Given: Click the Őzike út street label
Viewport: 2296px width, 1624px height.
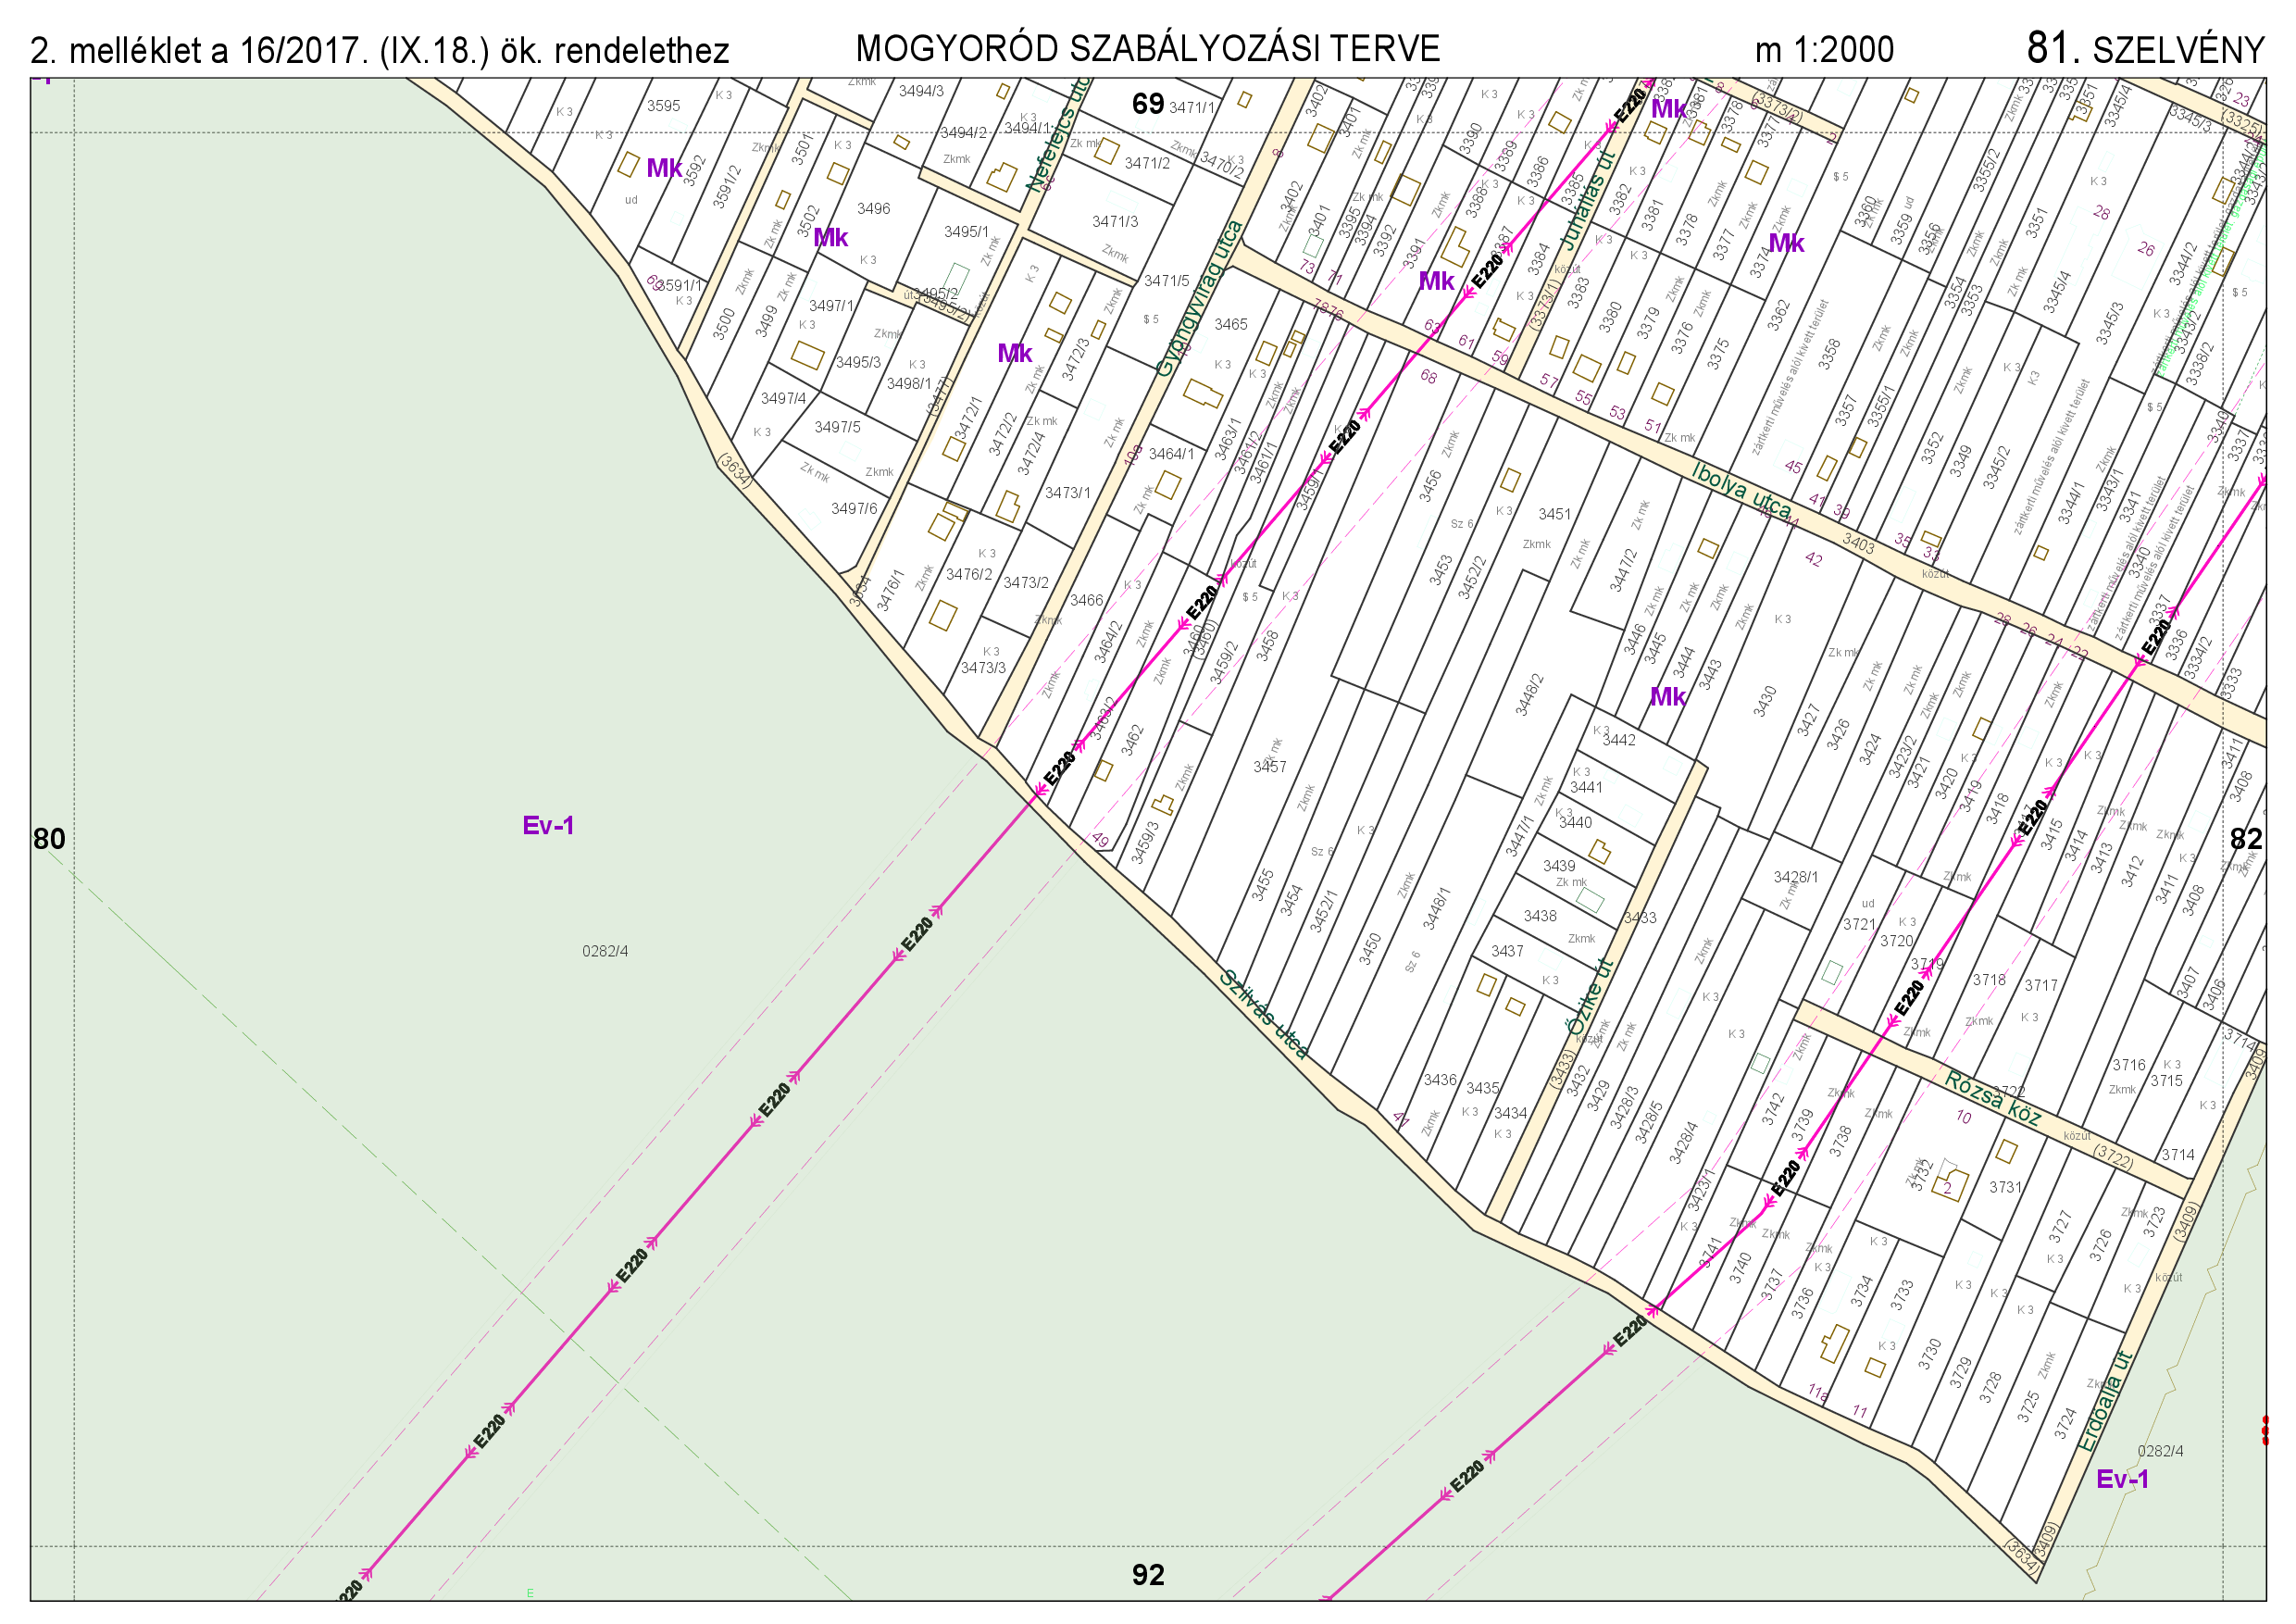Looking at the screenshot, I should pyautogui.click(x=1590, y=997).
